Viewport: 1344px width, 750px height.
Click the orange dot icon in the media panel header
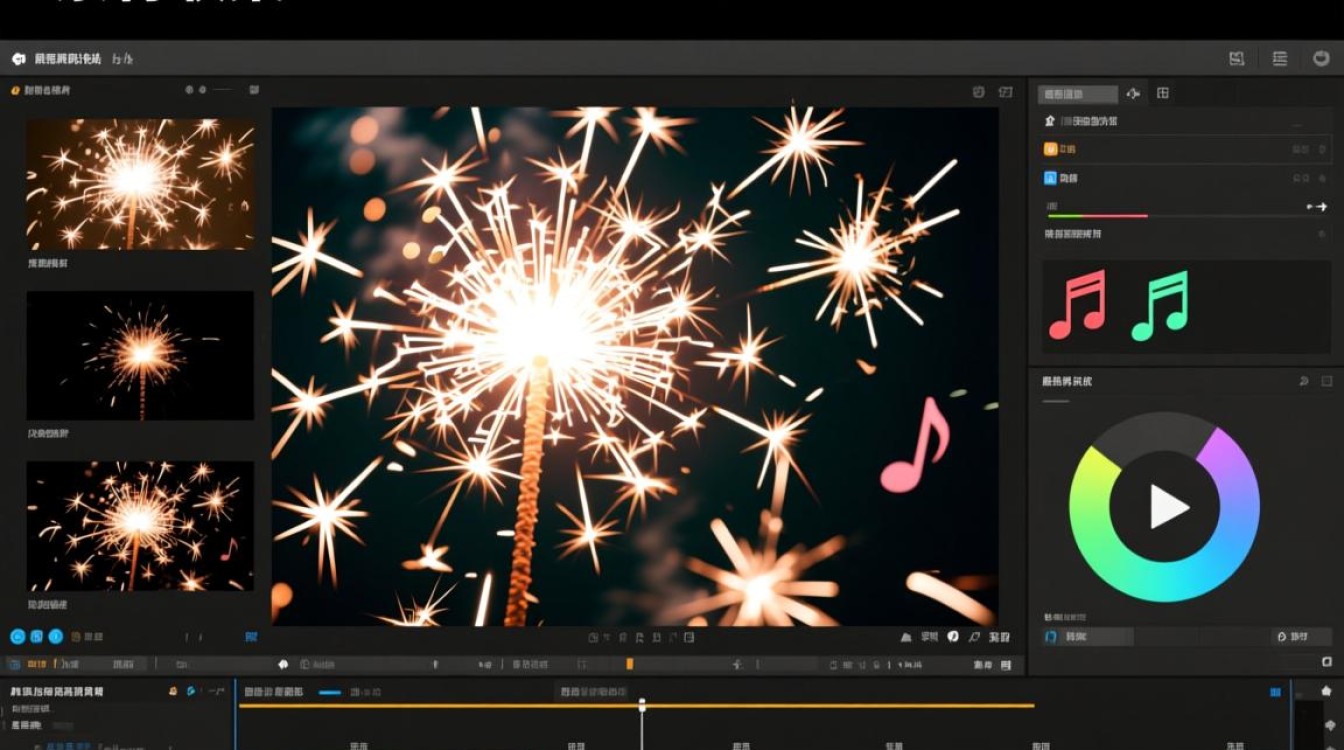pos(16,91)
